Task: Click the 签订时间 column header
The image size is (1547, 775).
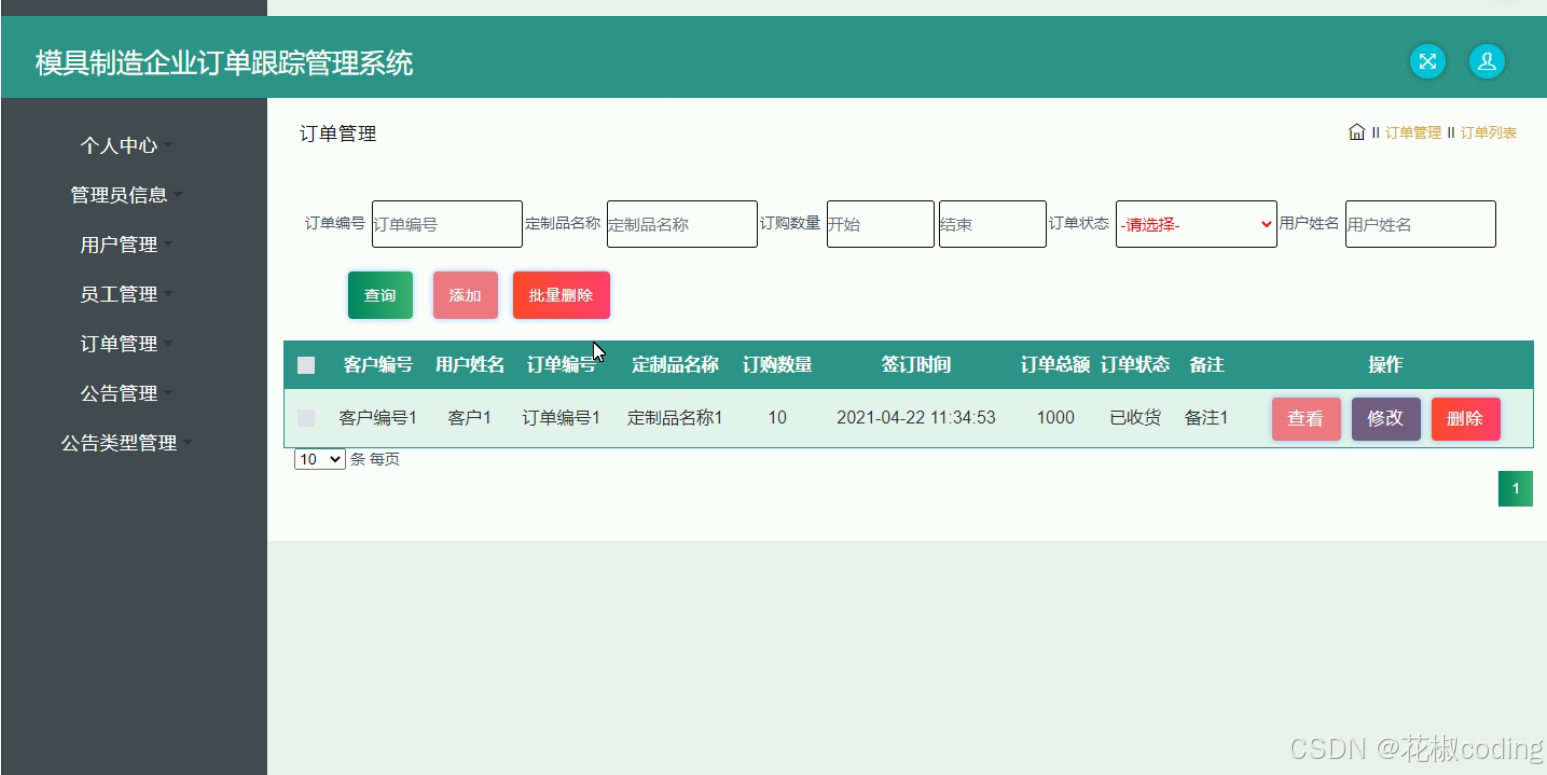Action: 916,365
